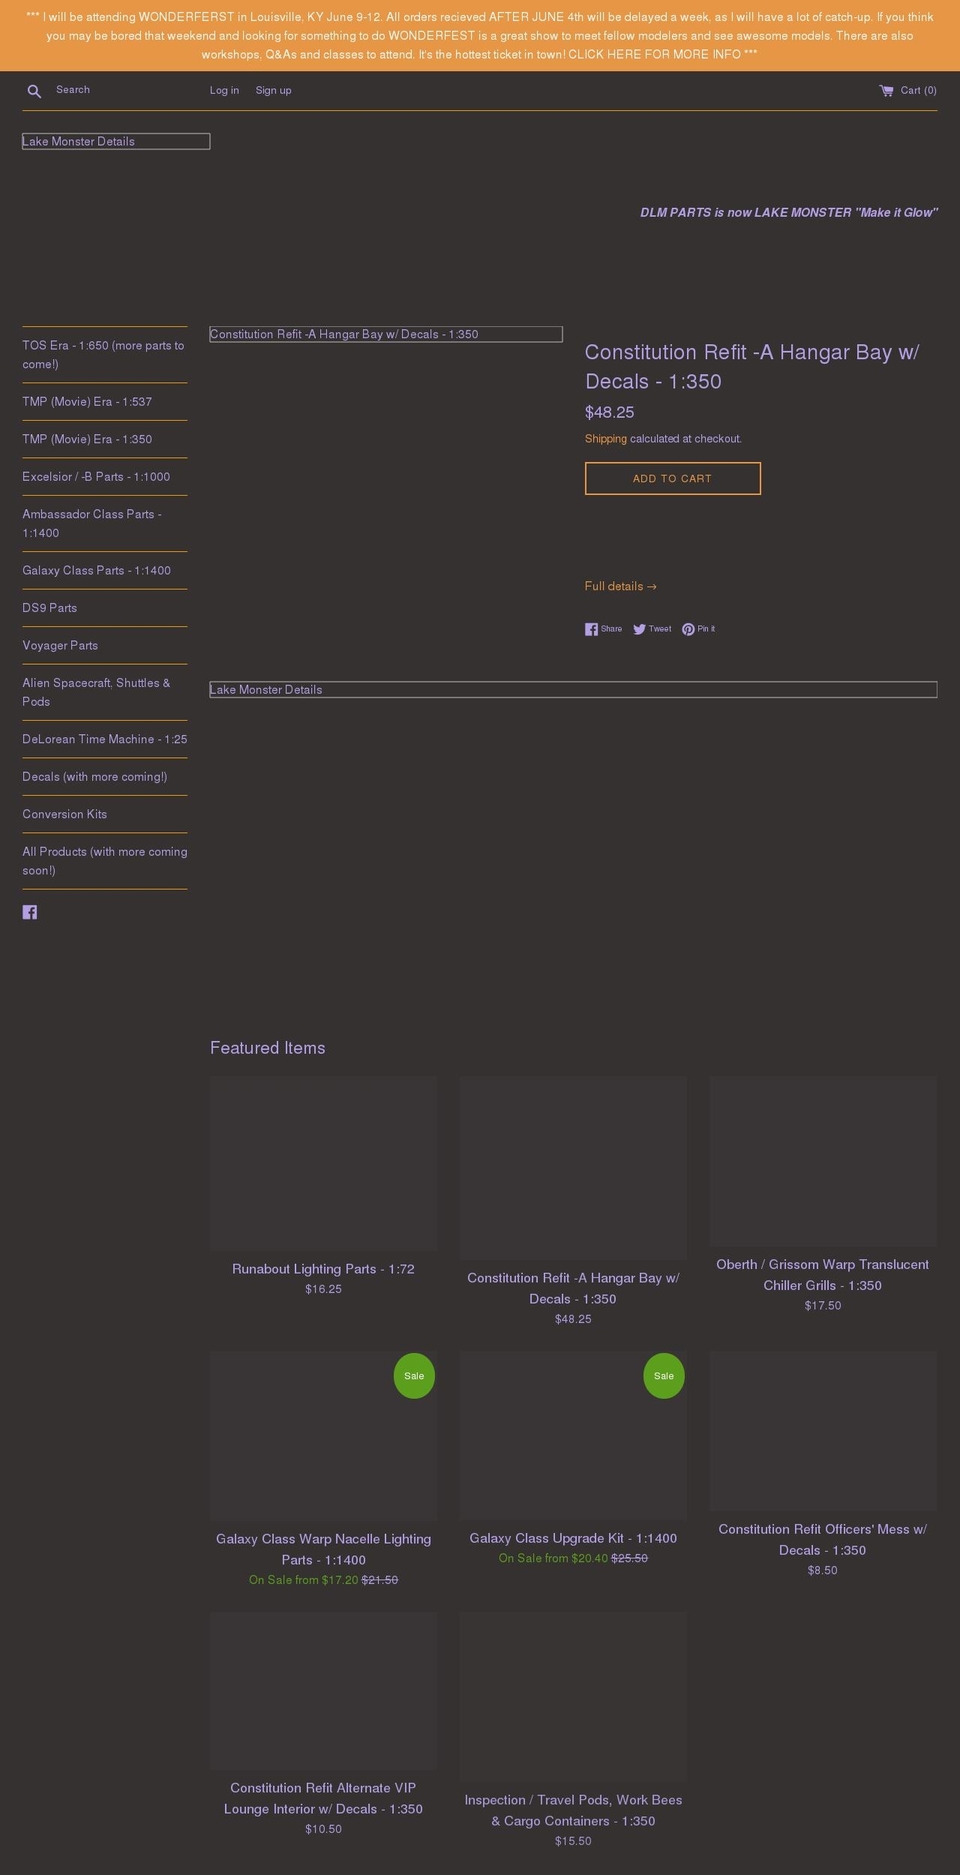The image size is (960, 1875).
Task: Open Galaxy Class Upgrade Kit - 1:1400 product
Action: [573, 1538]
